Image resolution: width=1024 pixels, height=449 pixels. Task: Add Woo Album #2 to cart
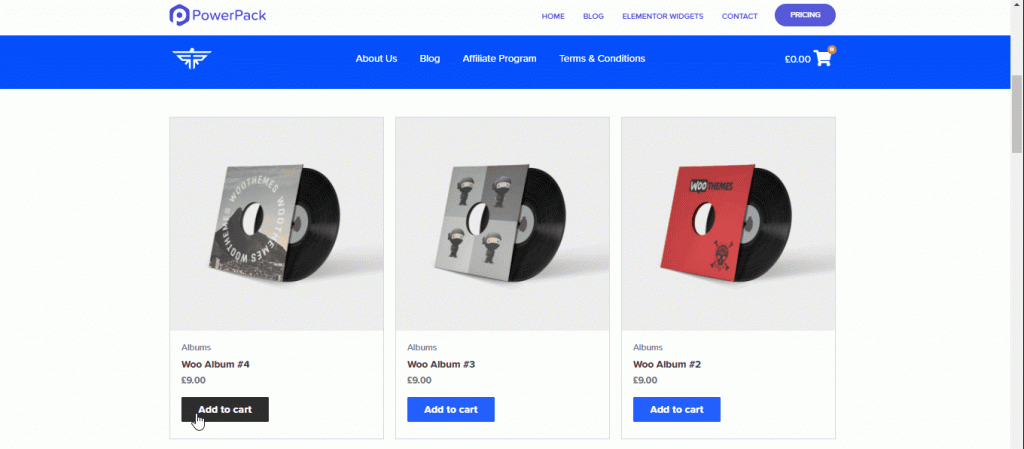point(677,409)
